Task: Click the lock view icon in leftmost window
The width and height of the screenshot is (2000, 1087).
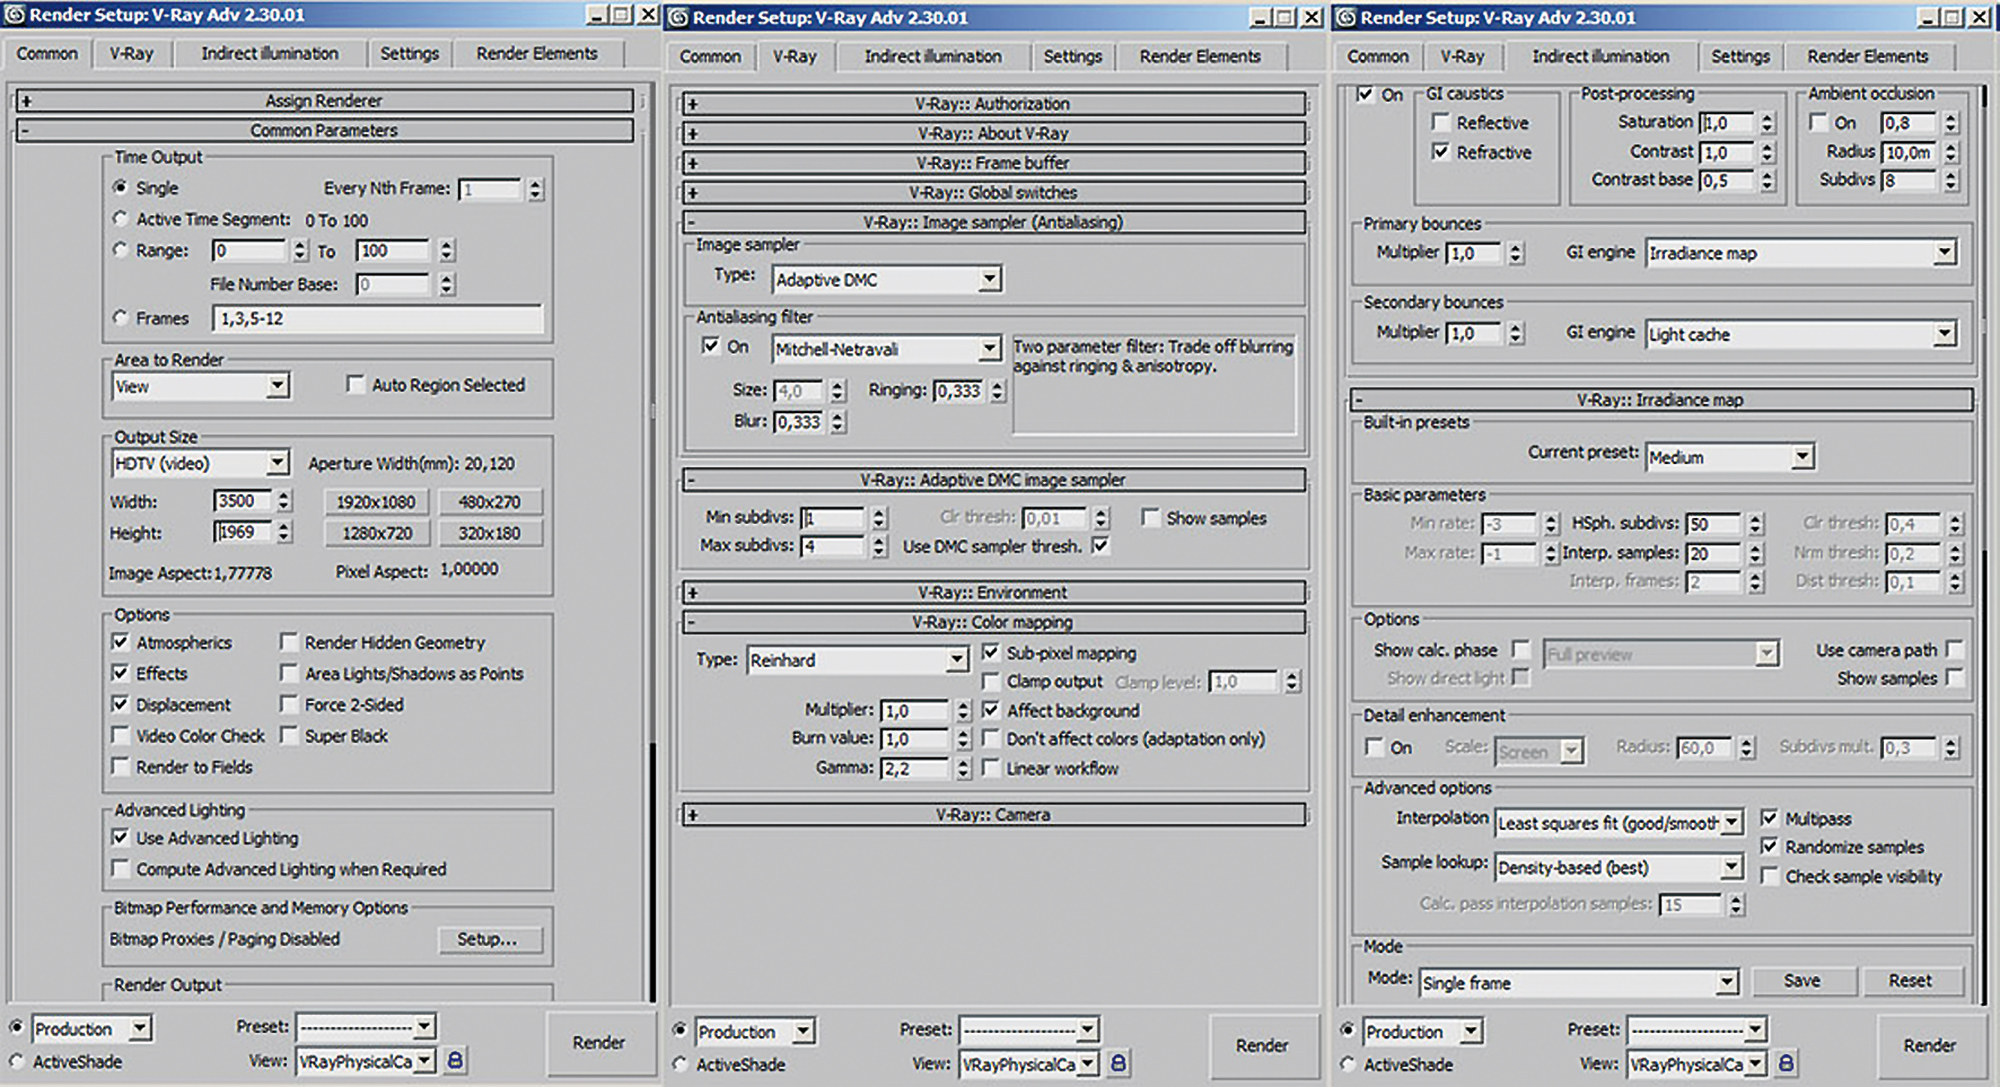Action: (455, 1060)
